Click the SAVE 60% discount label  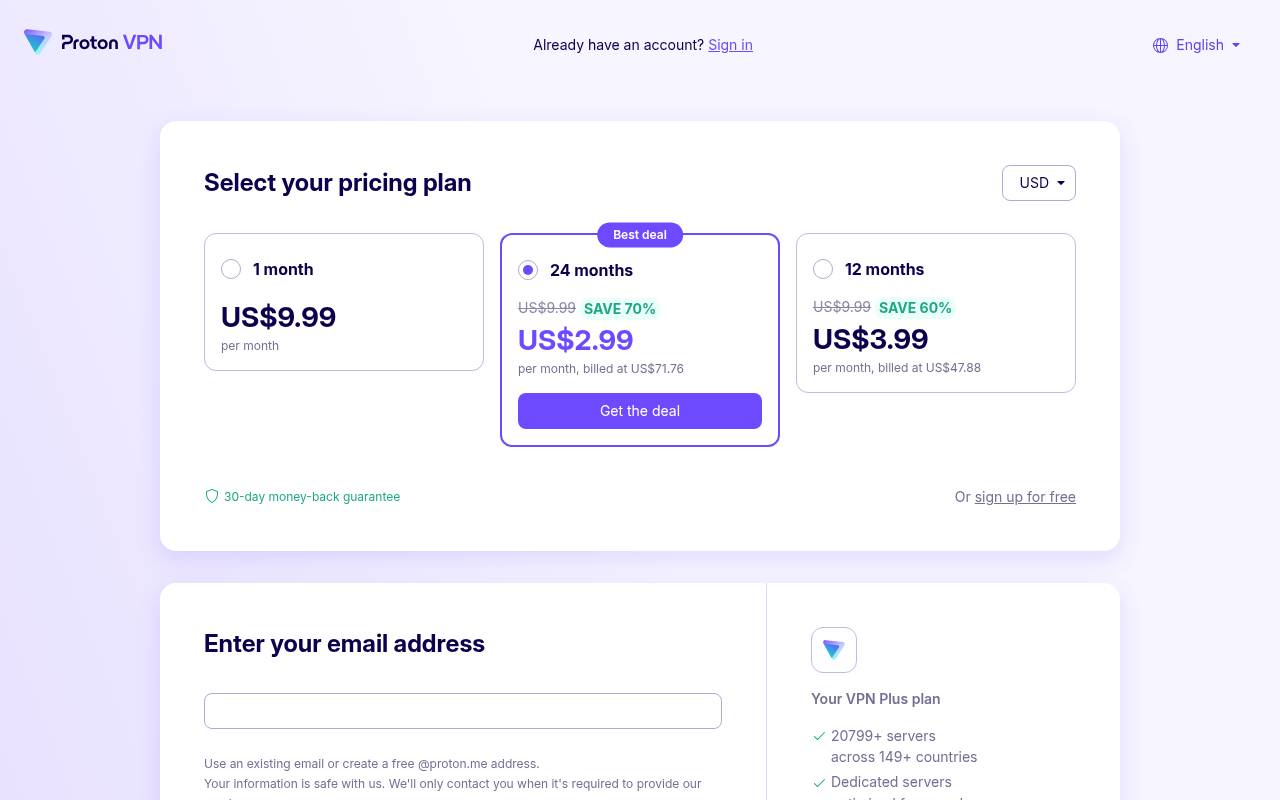pos(915,308)
